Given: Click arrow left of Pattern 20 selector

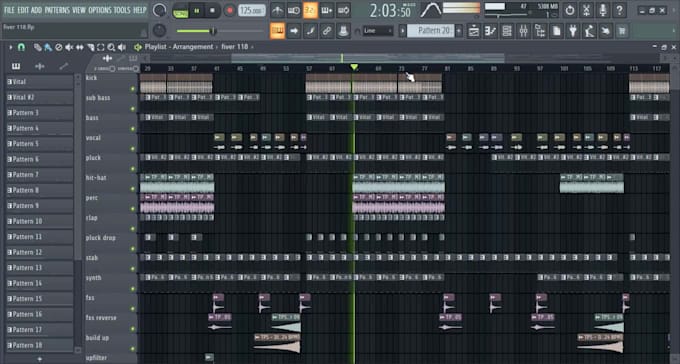Looking at the screenshot, I should 403,31.
